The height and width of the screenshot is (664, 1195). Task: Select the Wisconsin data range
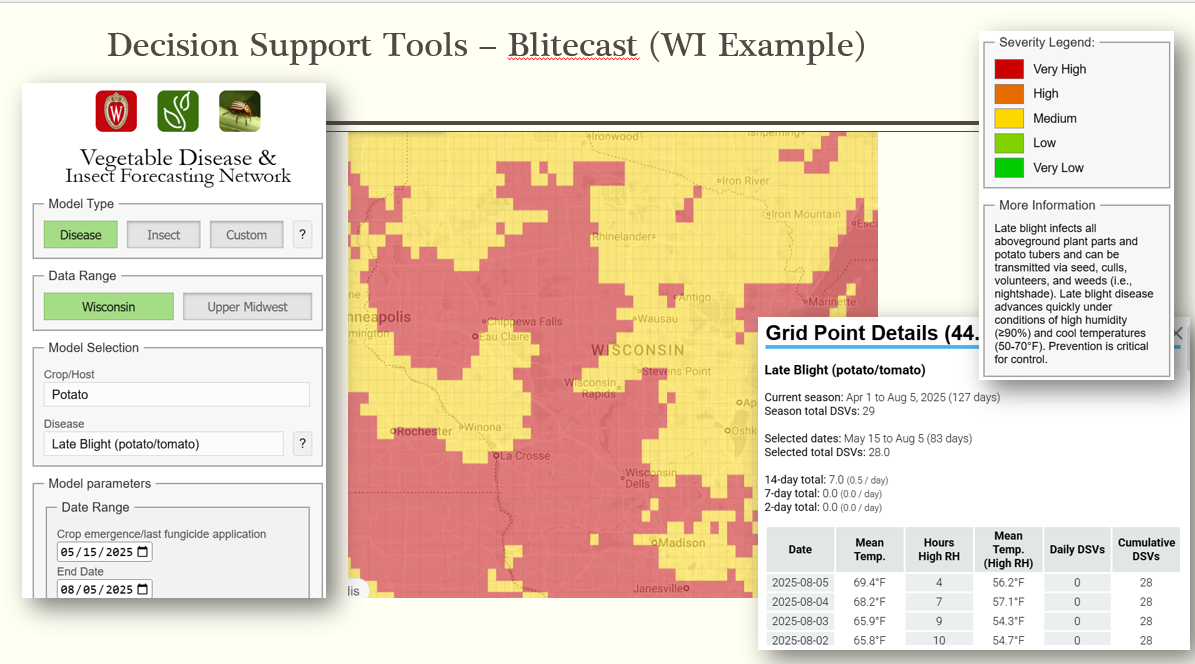point(108,307)
